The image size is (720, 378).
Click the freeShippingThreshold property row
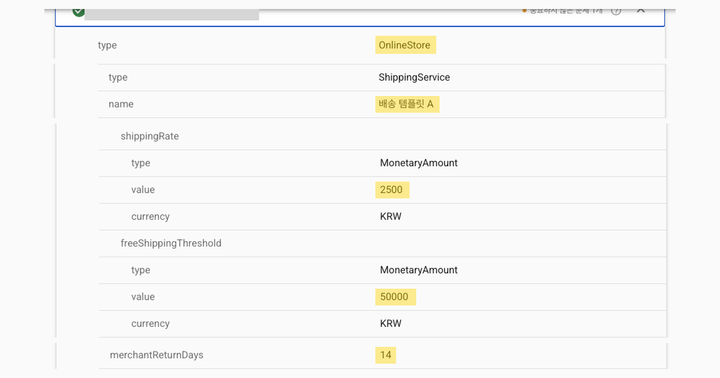[x=382, y=243]
